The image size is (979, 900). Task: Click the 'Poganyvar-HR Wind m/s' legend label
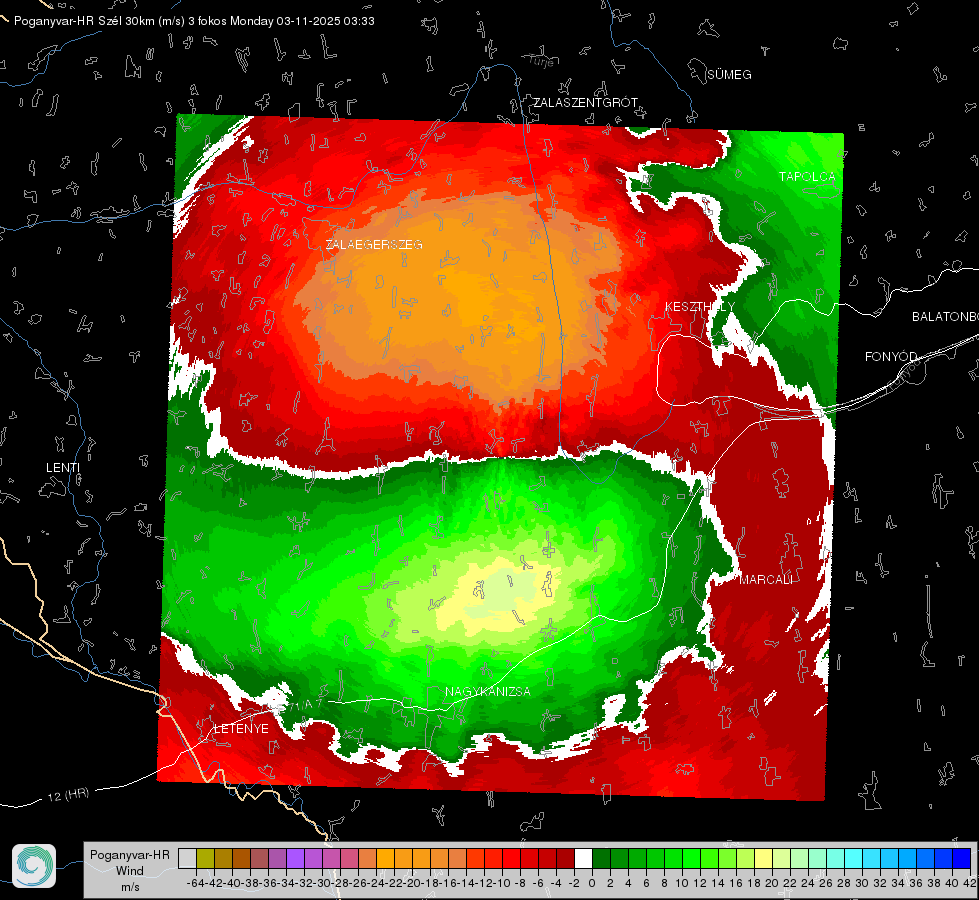click(x=130, y=871)
